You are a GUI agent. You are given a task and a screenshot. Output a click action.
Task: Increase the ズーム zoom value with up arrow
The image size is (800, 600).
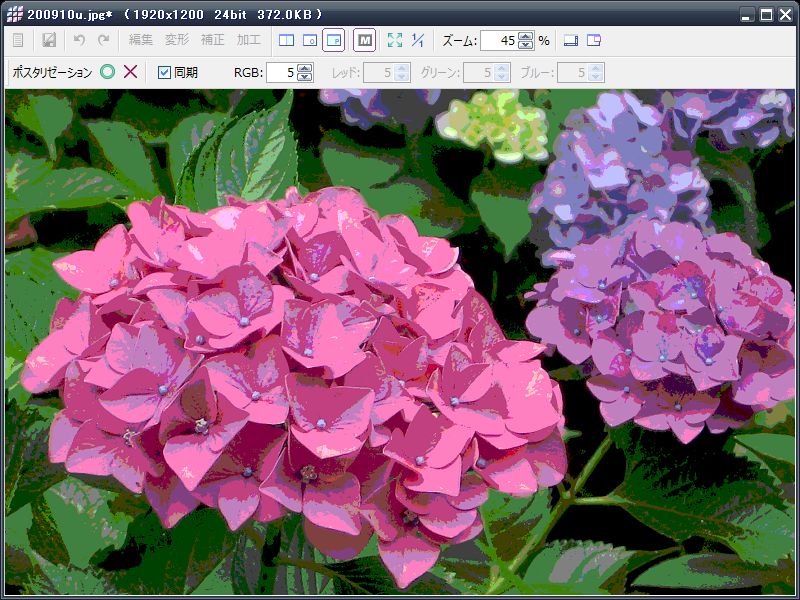point(526,36)
